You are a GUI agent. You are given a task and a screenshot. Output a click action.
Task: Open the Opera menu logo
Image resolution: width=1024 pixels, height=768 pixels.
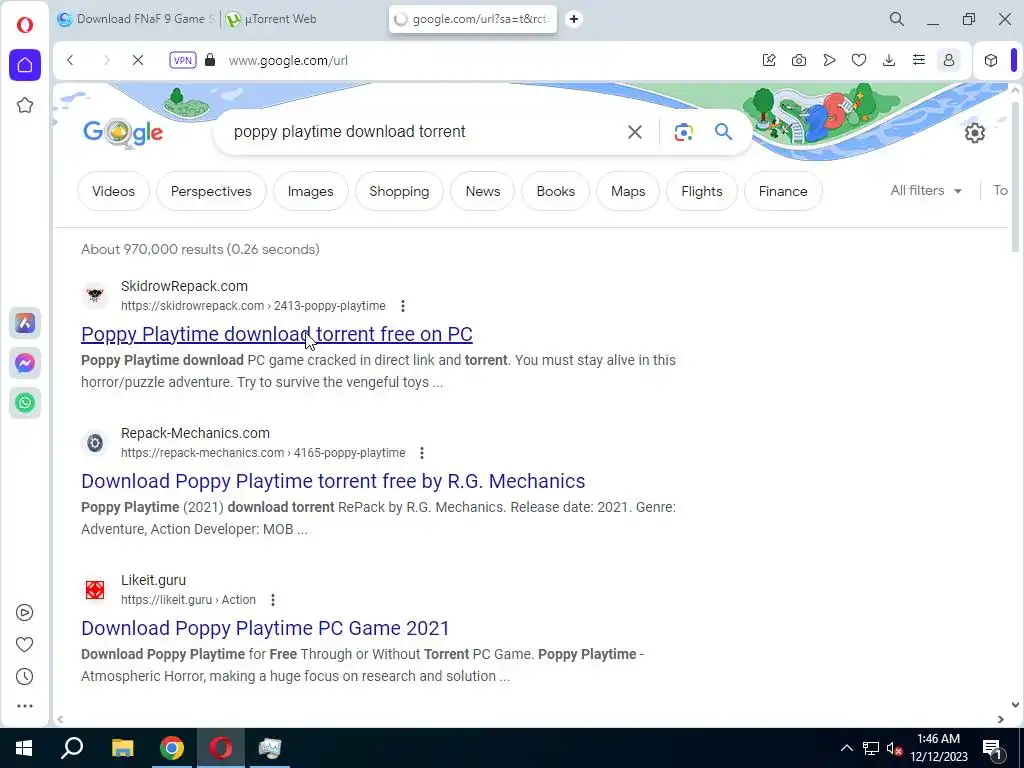tap(25, 25)
